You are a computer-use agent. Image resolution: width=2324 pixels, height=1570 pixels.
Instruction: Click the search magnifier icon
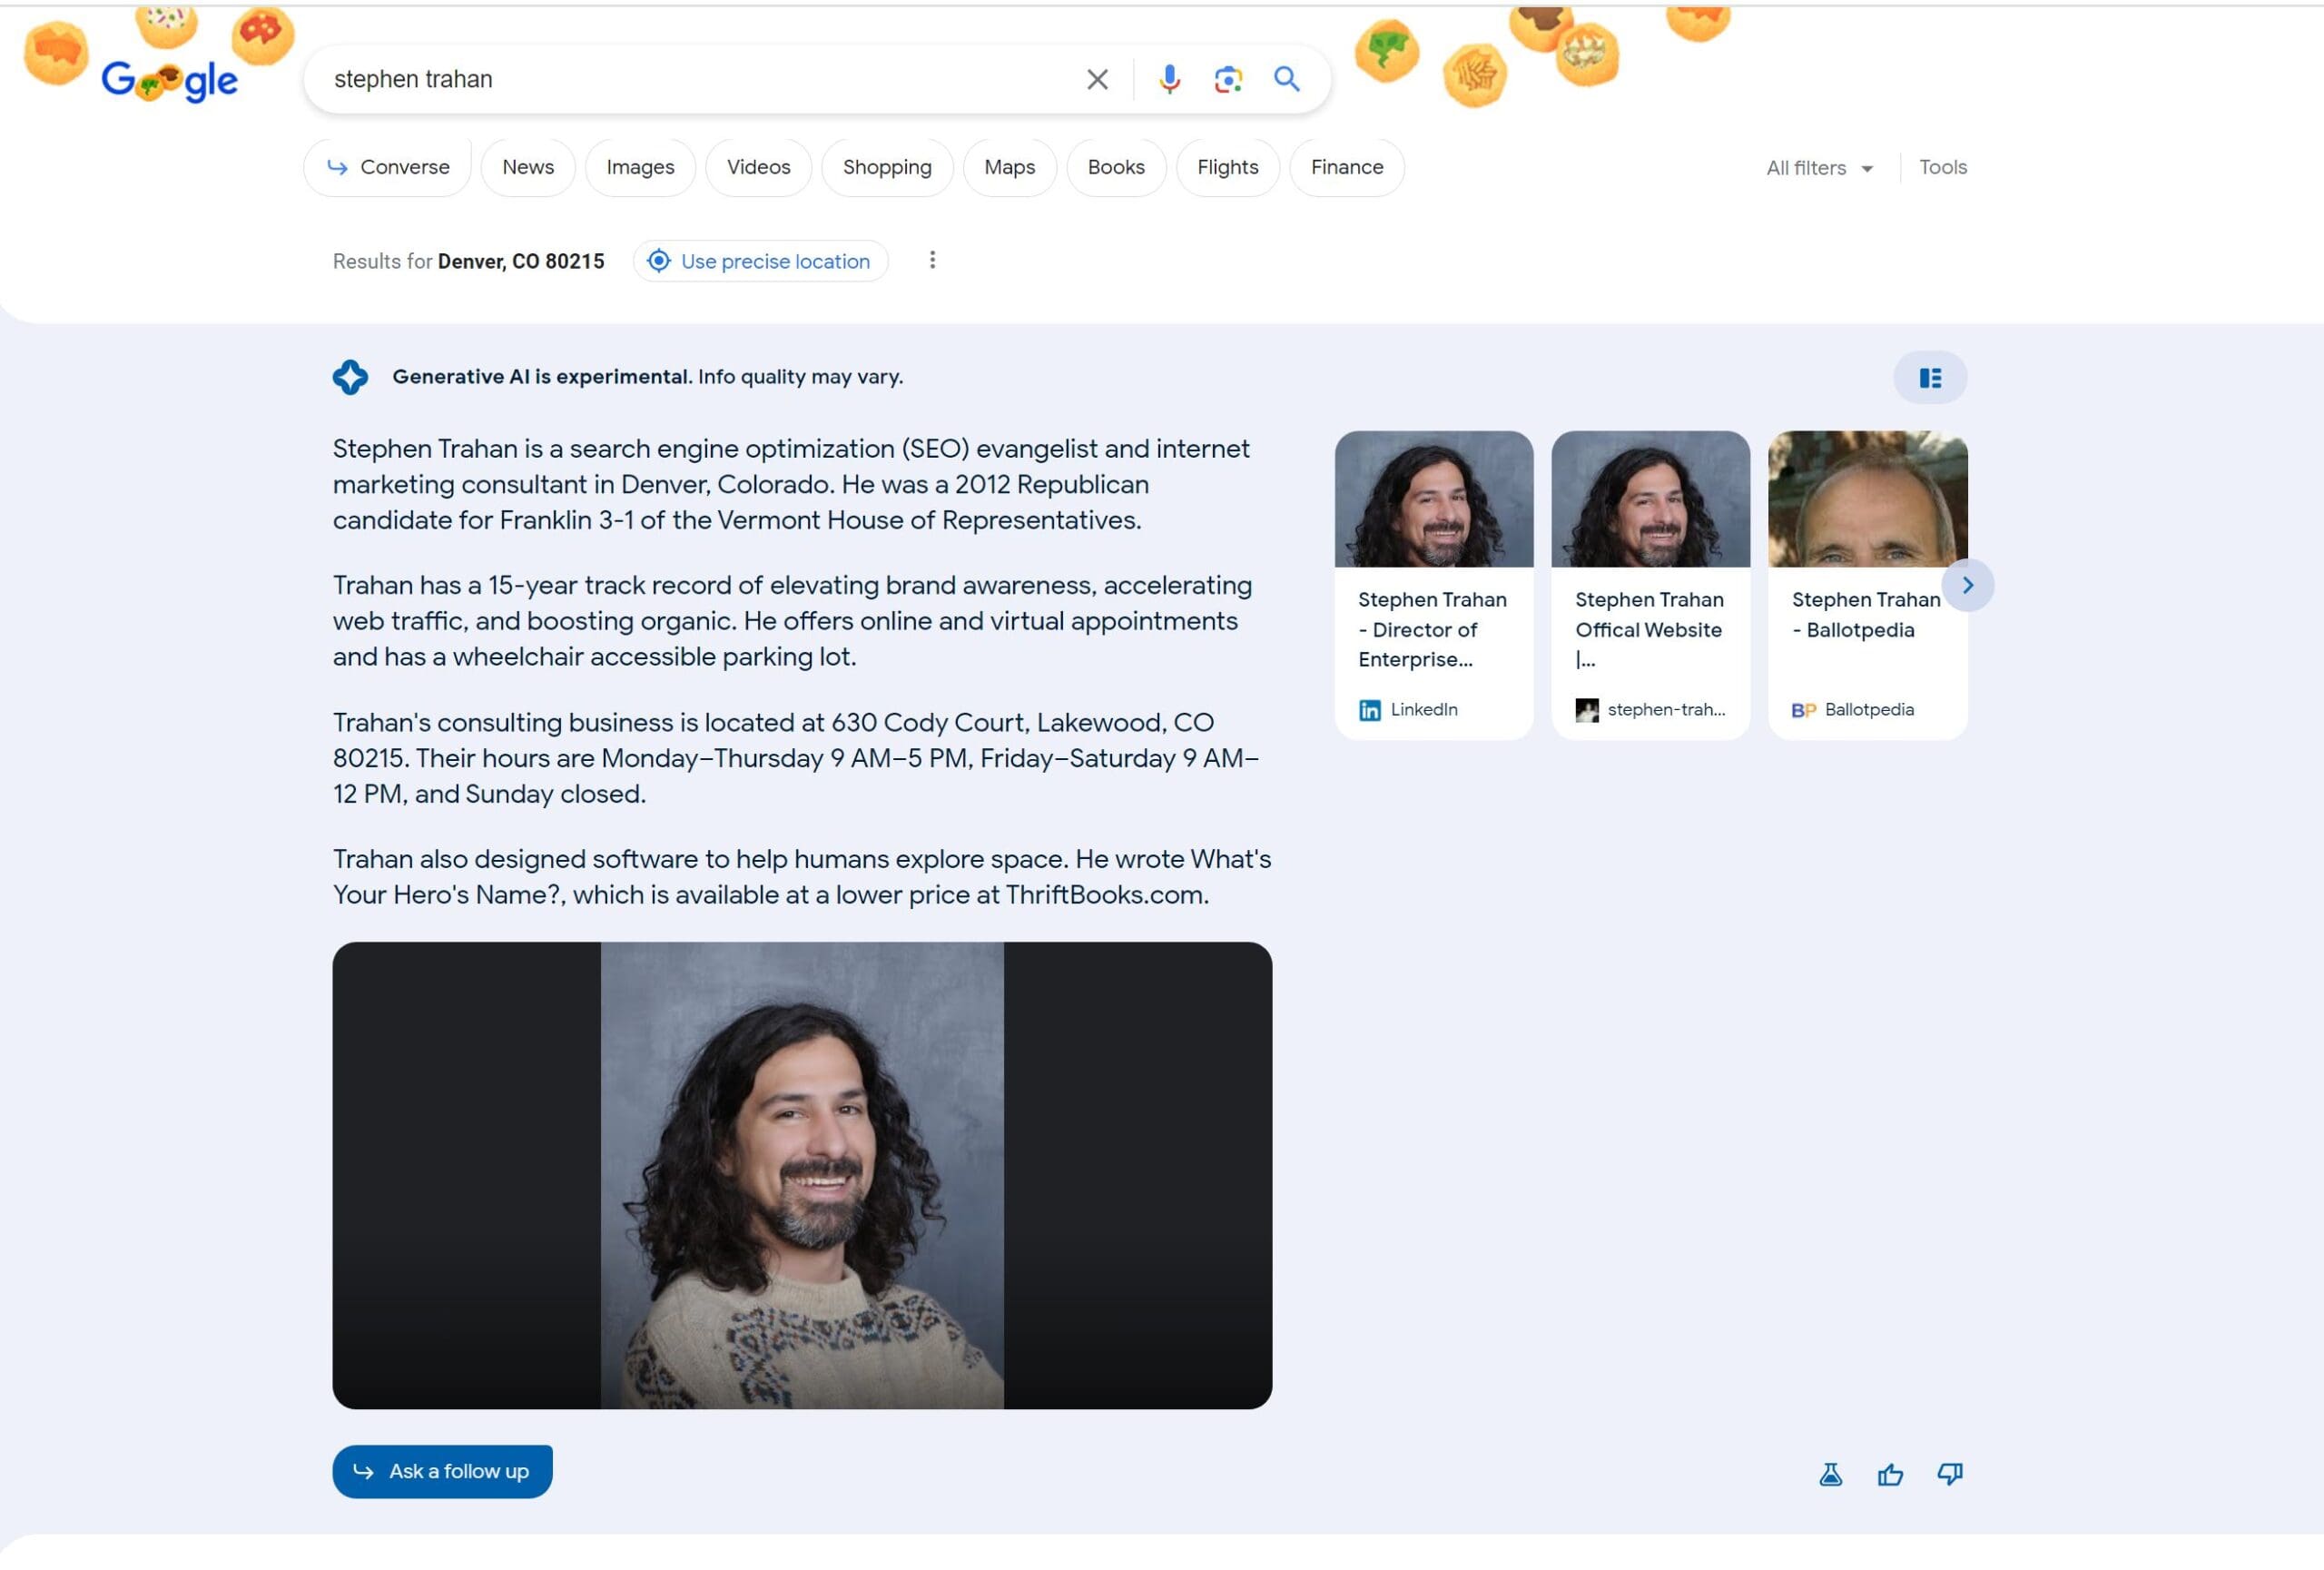coord(1287,79)
